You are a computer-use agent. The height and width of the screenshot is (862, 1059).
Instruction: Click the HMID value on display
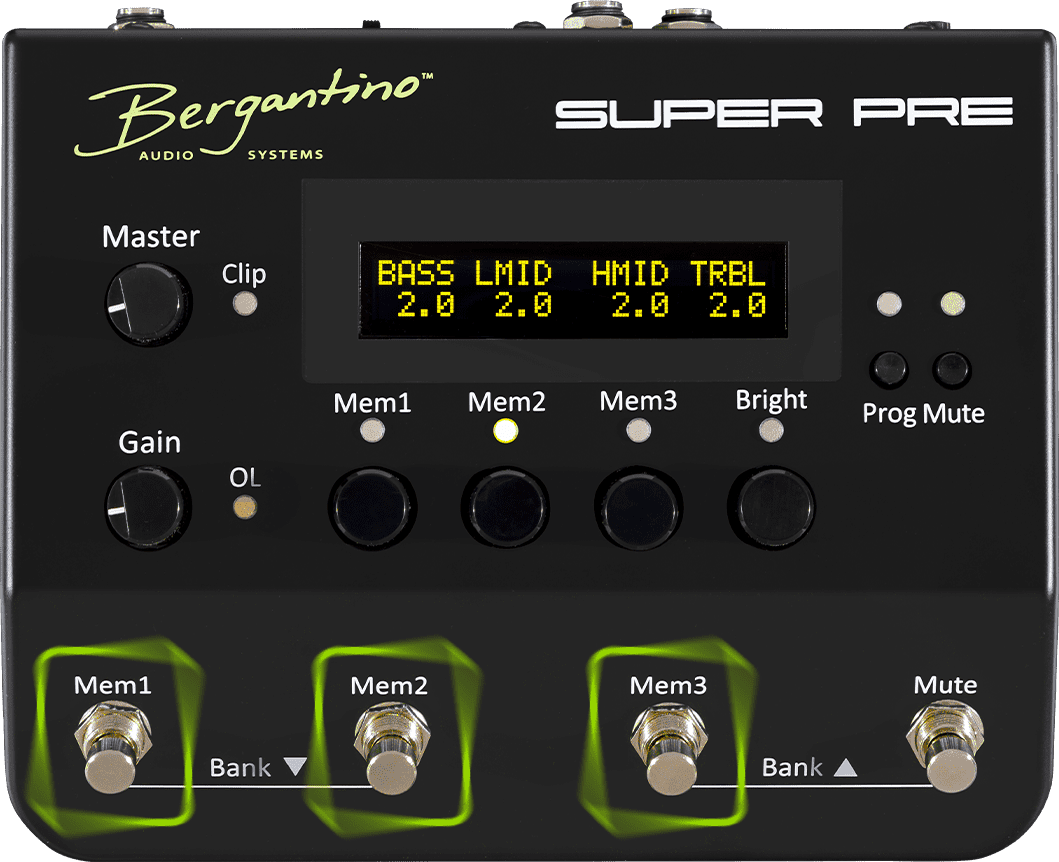point(640,305)
